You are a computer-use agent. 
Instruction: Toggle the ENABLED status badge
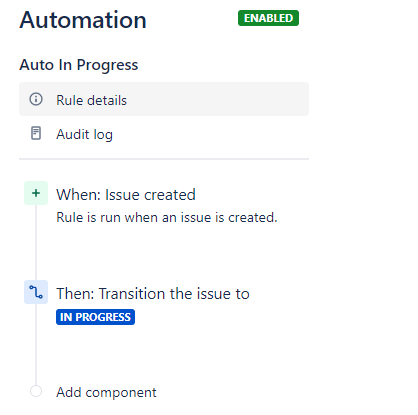coord(268,18)
